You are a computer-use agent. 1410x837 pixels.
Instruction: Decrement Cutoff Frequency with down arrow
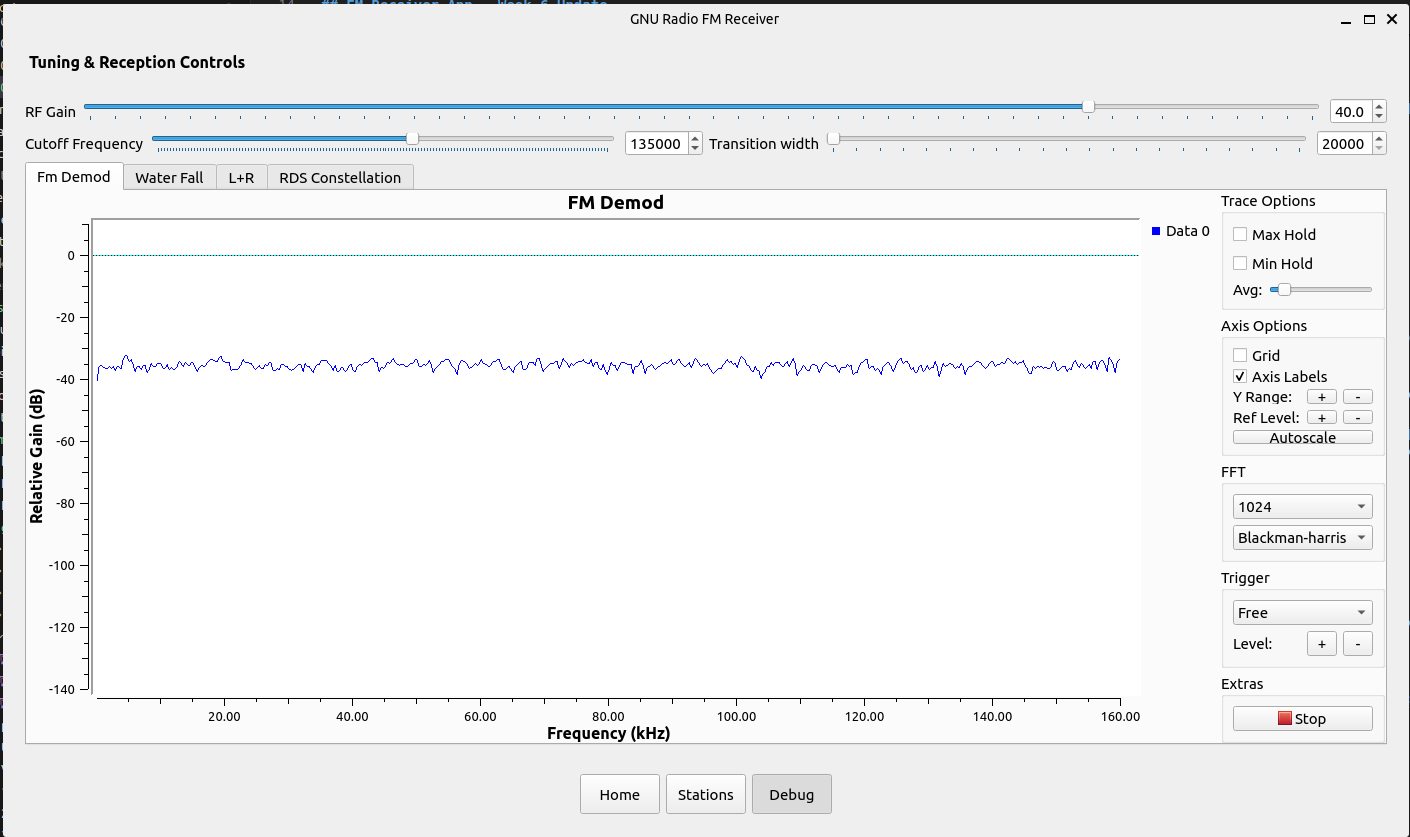696,149
